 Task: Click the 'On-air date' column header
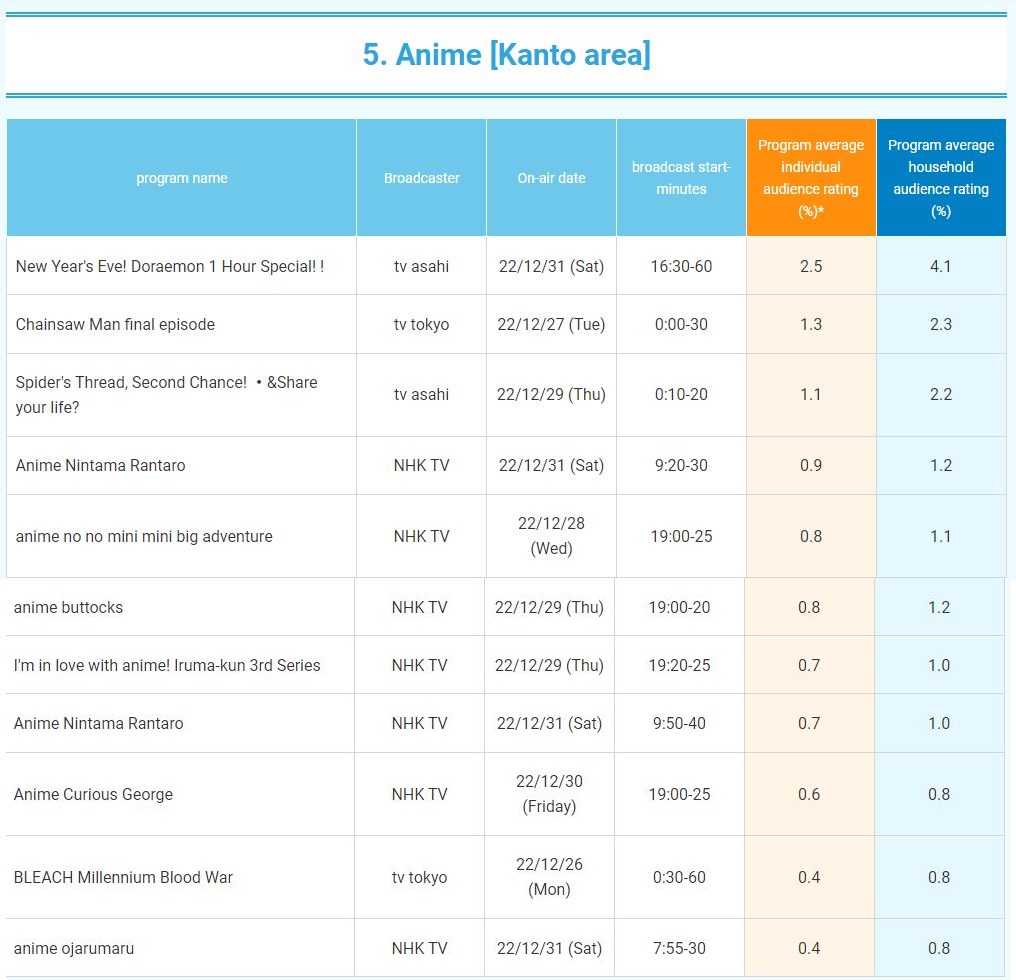coord(551,178)
